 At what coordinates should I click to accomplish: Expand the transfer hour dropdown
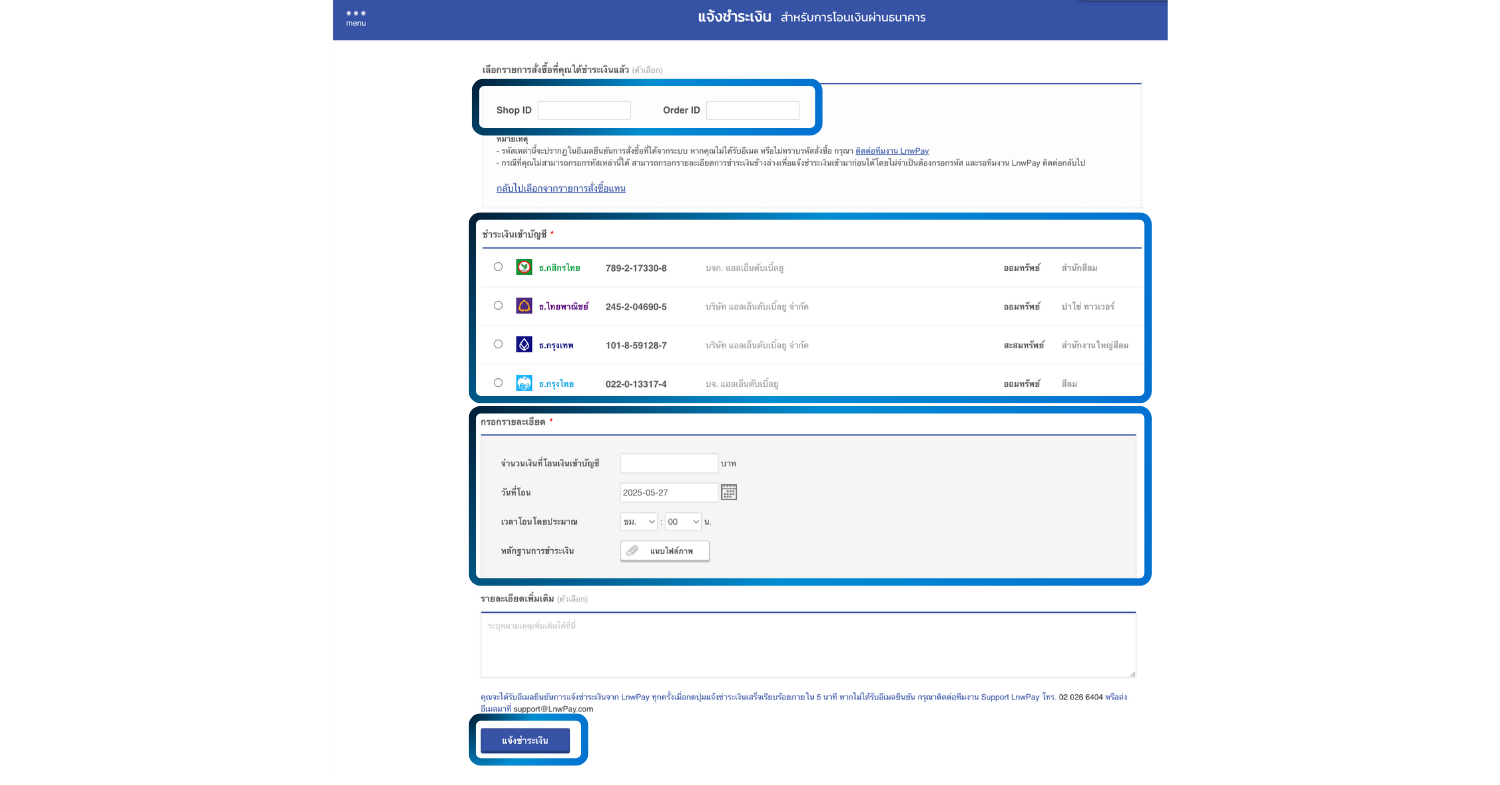tap(639, 522)
